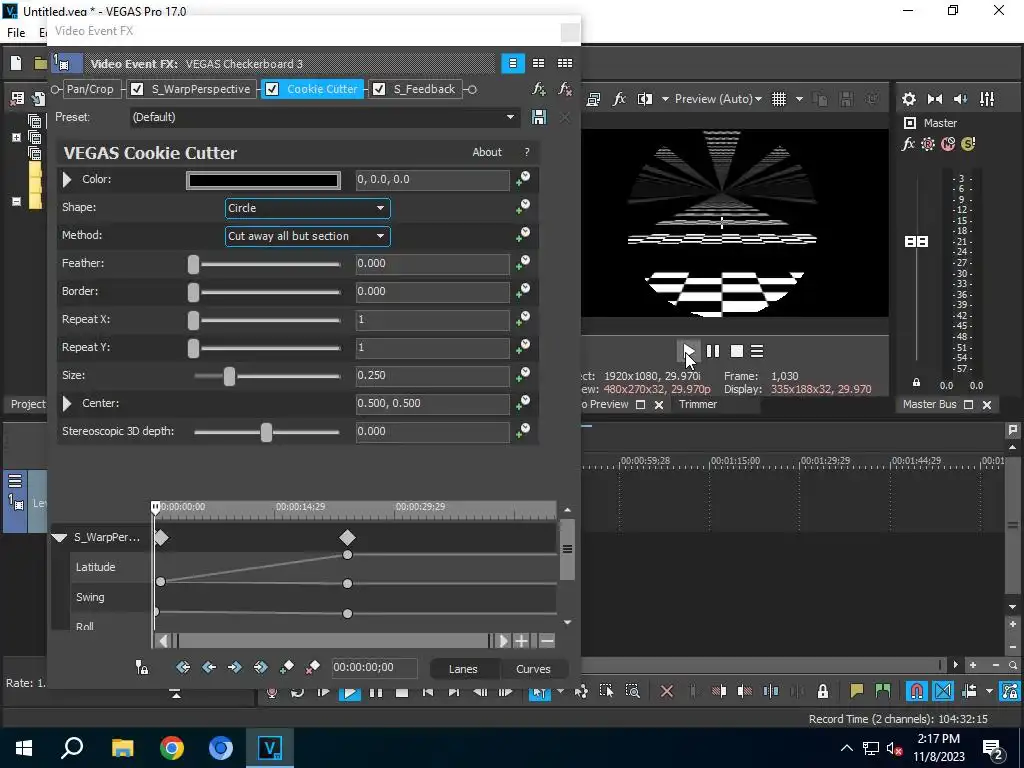
Task: Toggle the Enable Snapping magnet icon
Action: [917, 691]
